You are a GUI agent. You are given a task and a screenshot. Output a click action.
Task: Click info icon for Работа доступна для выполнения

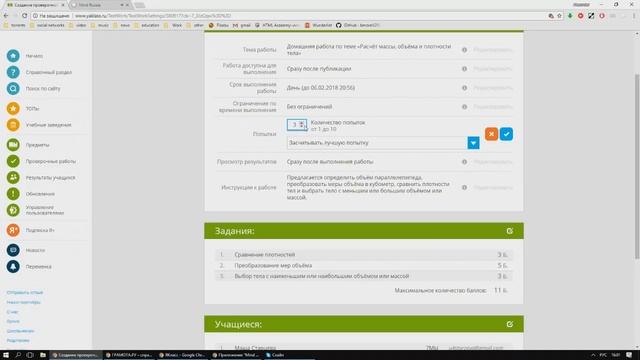click(464, 69)
